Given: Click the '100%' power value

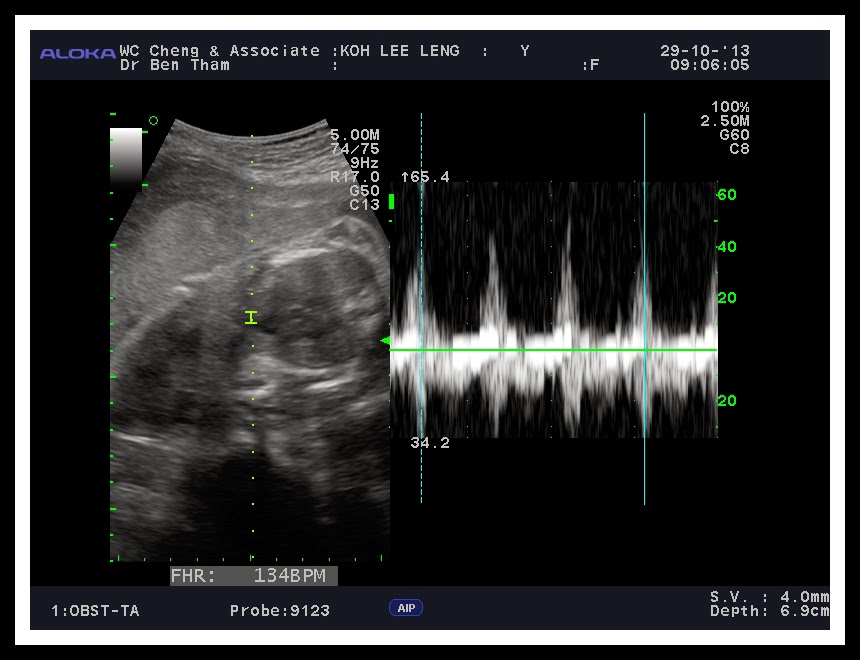Looking at the screenshot, I should point(730,107).
